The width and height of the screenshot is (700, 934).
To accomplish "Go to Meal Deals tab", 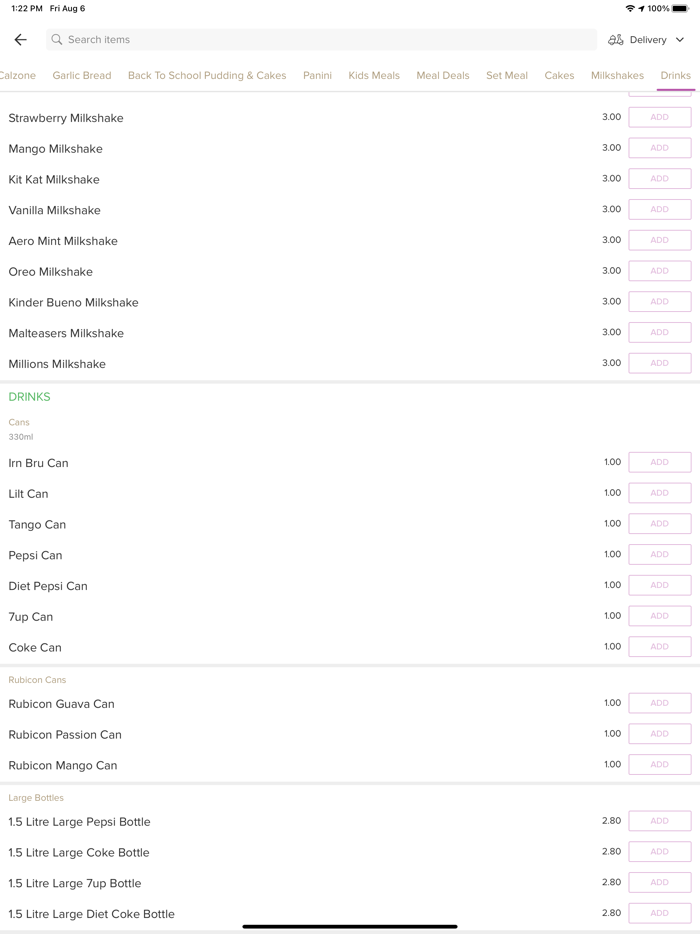I will click(x=443, y=75).
